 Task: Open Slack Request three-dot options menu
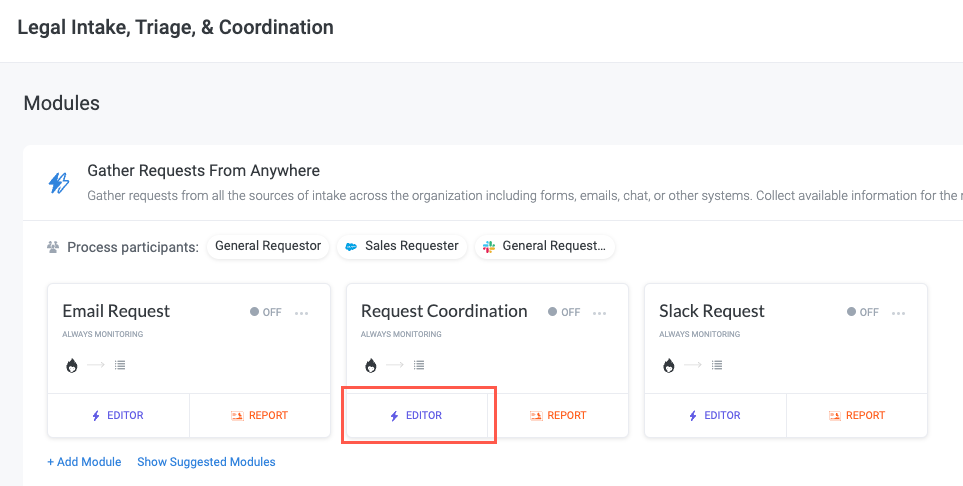pyautogui.click(x=898, y=313)
